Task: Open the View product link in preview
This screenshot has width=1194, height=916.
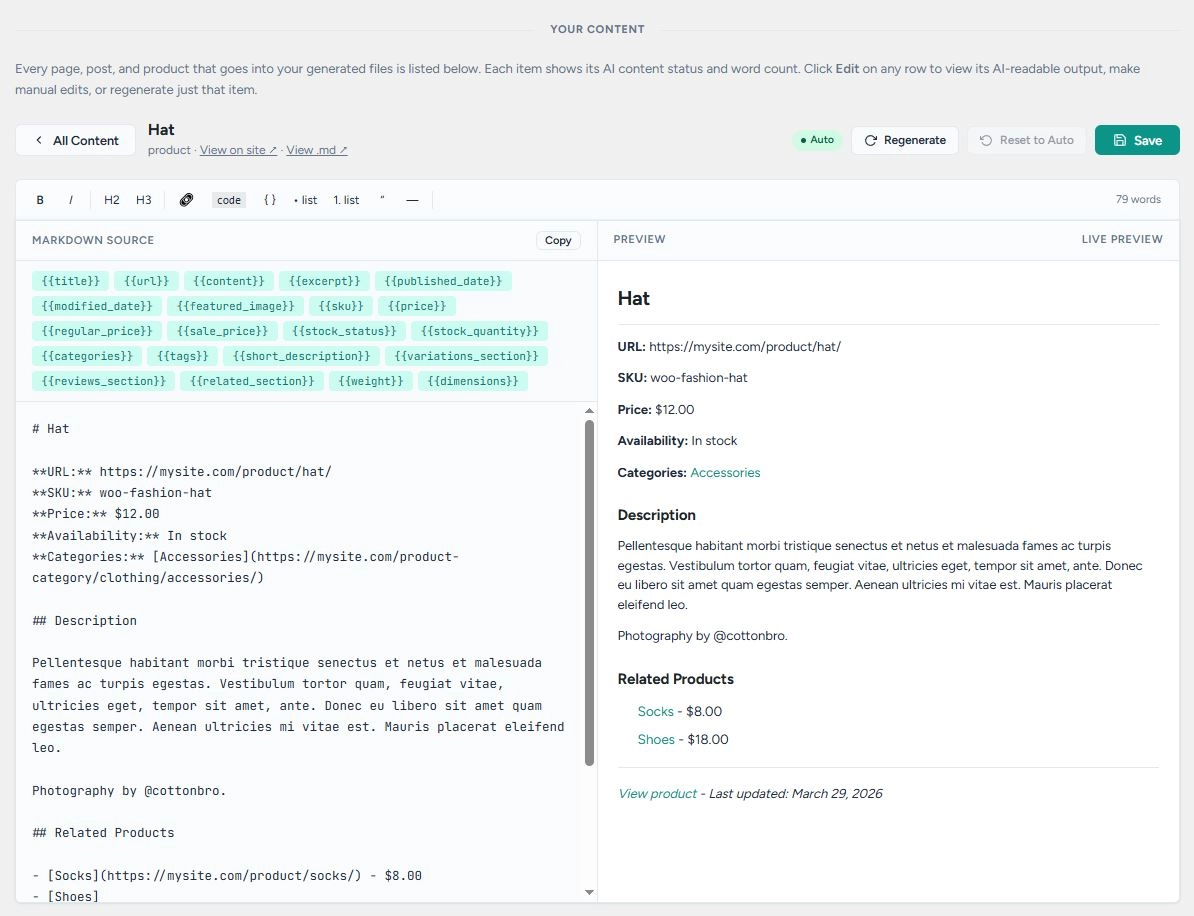Action: pyautogui.click(x=657, y=793)
